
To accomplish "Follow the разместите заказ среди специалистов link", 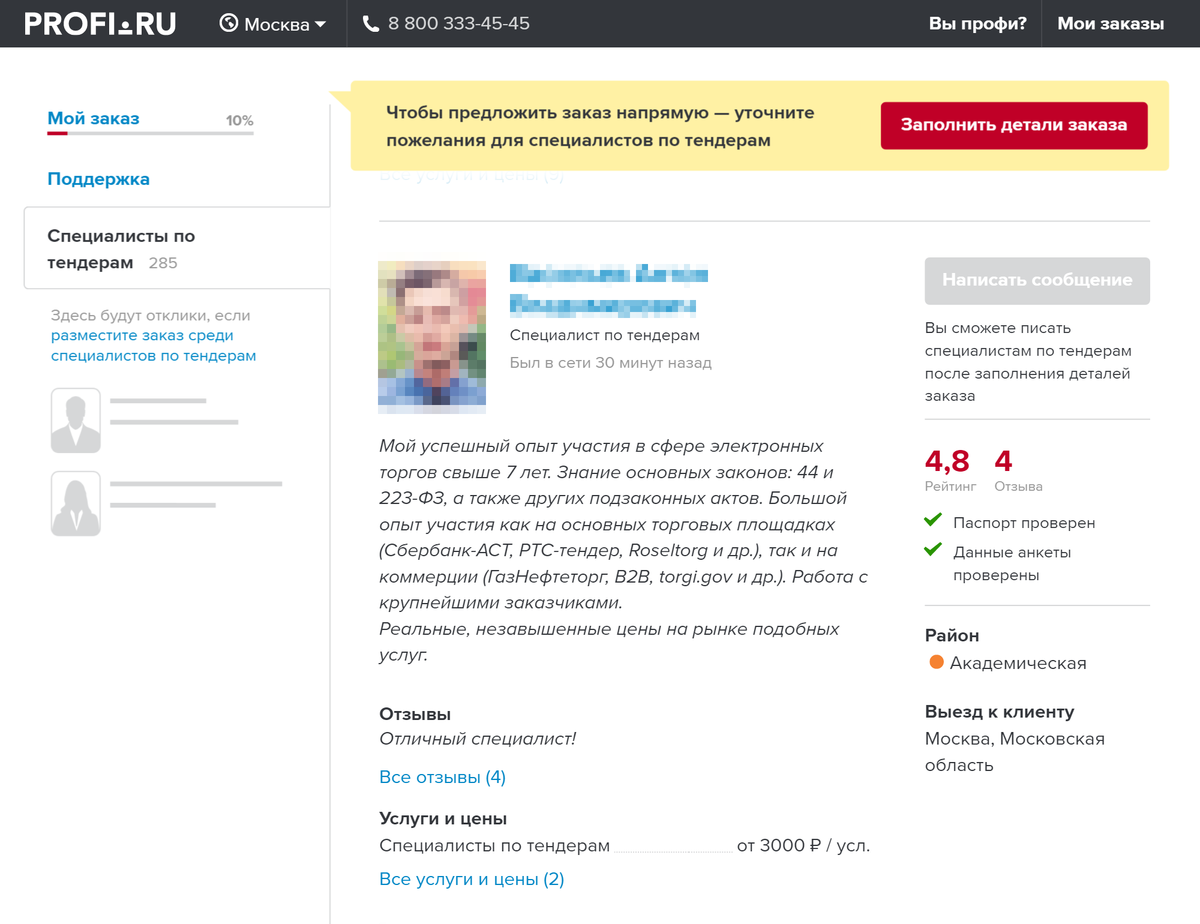I will tap(153, 346).
